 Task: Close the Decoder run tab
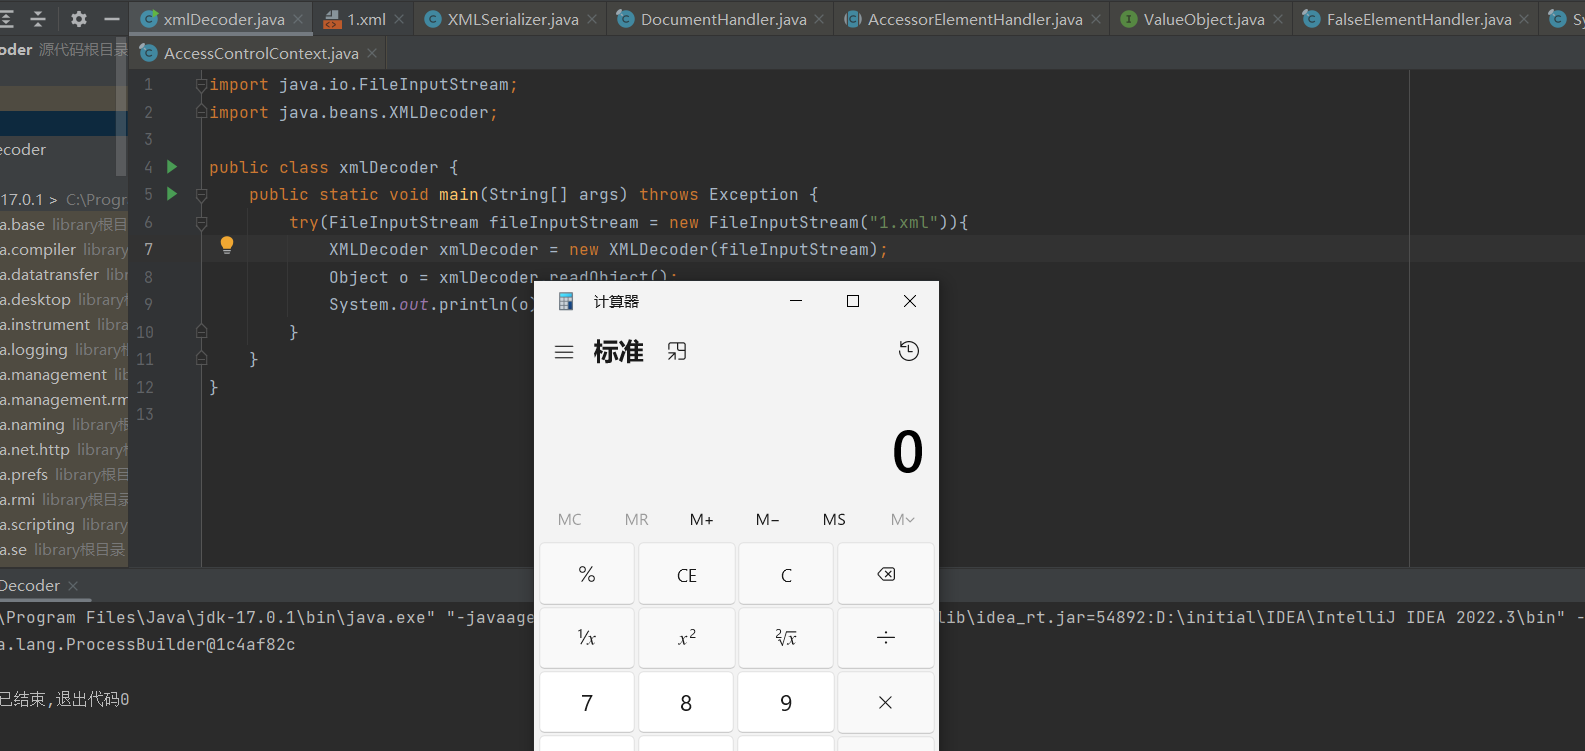click(73, 586)
